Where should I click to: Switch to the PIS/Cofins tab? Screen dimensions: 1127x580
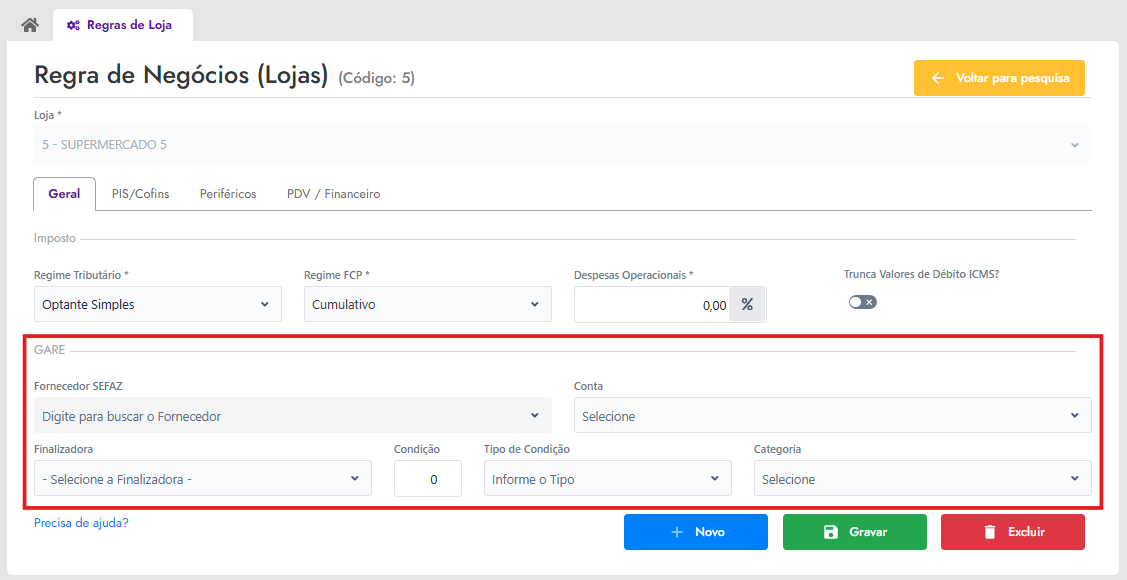click(x=140, y=194)
